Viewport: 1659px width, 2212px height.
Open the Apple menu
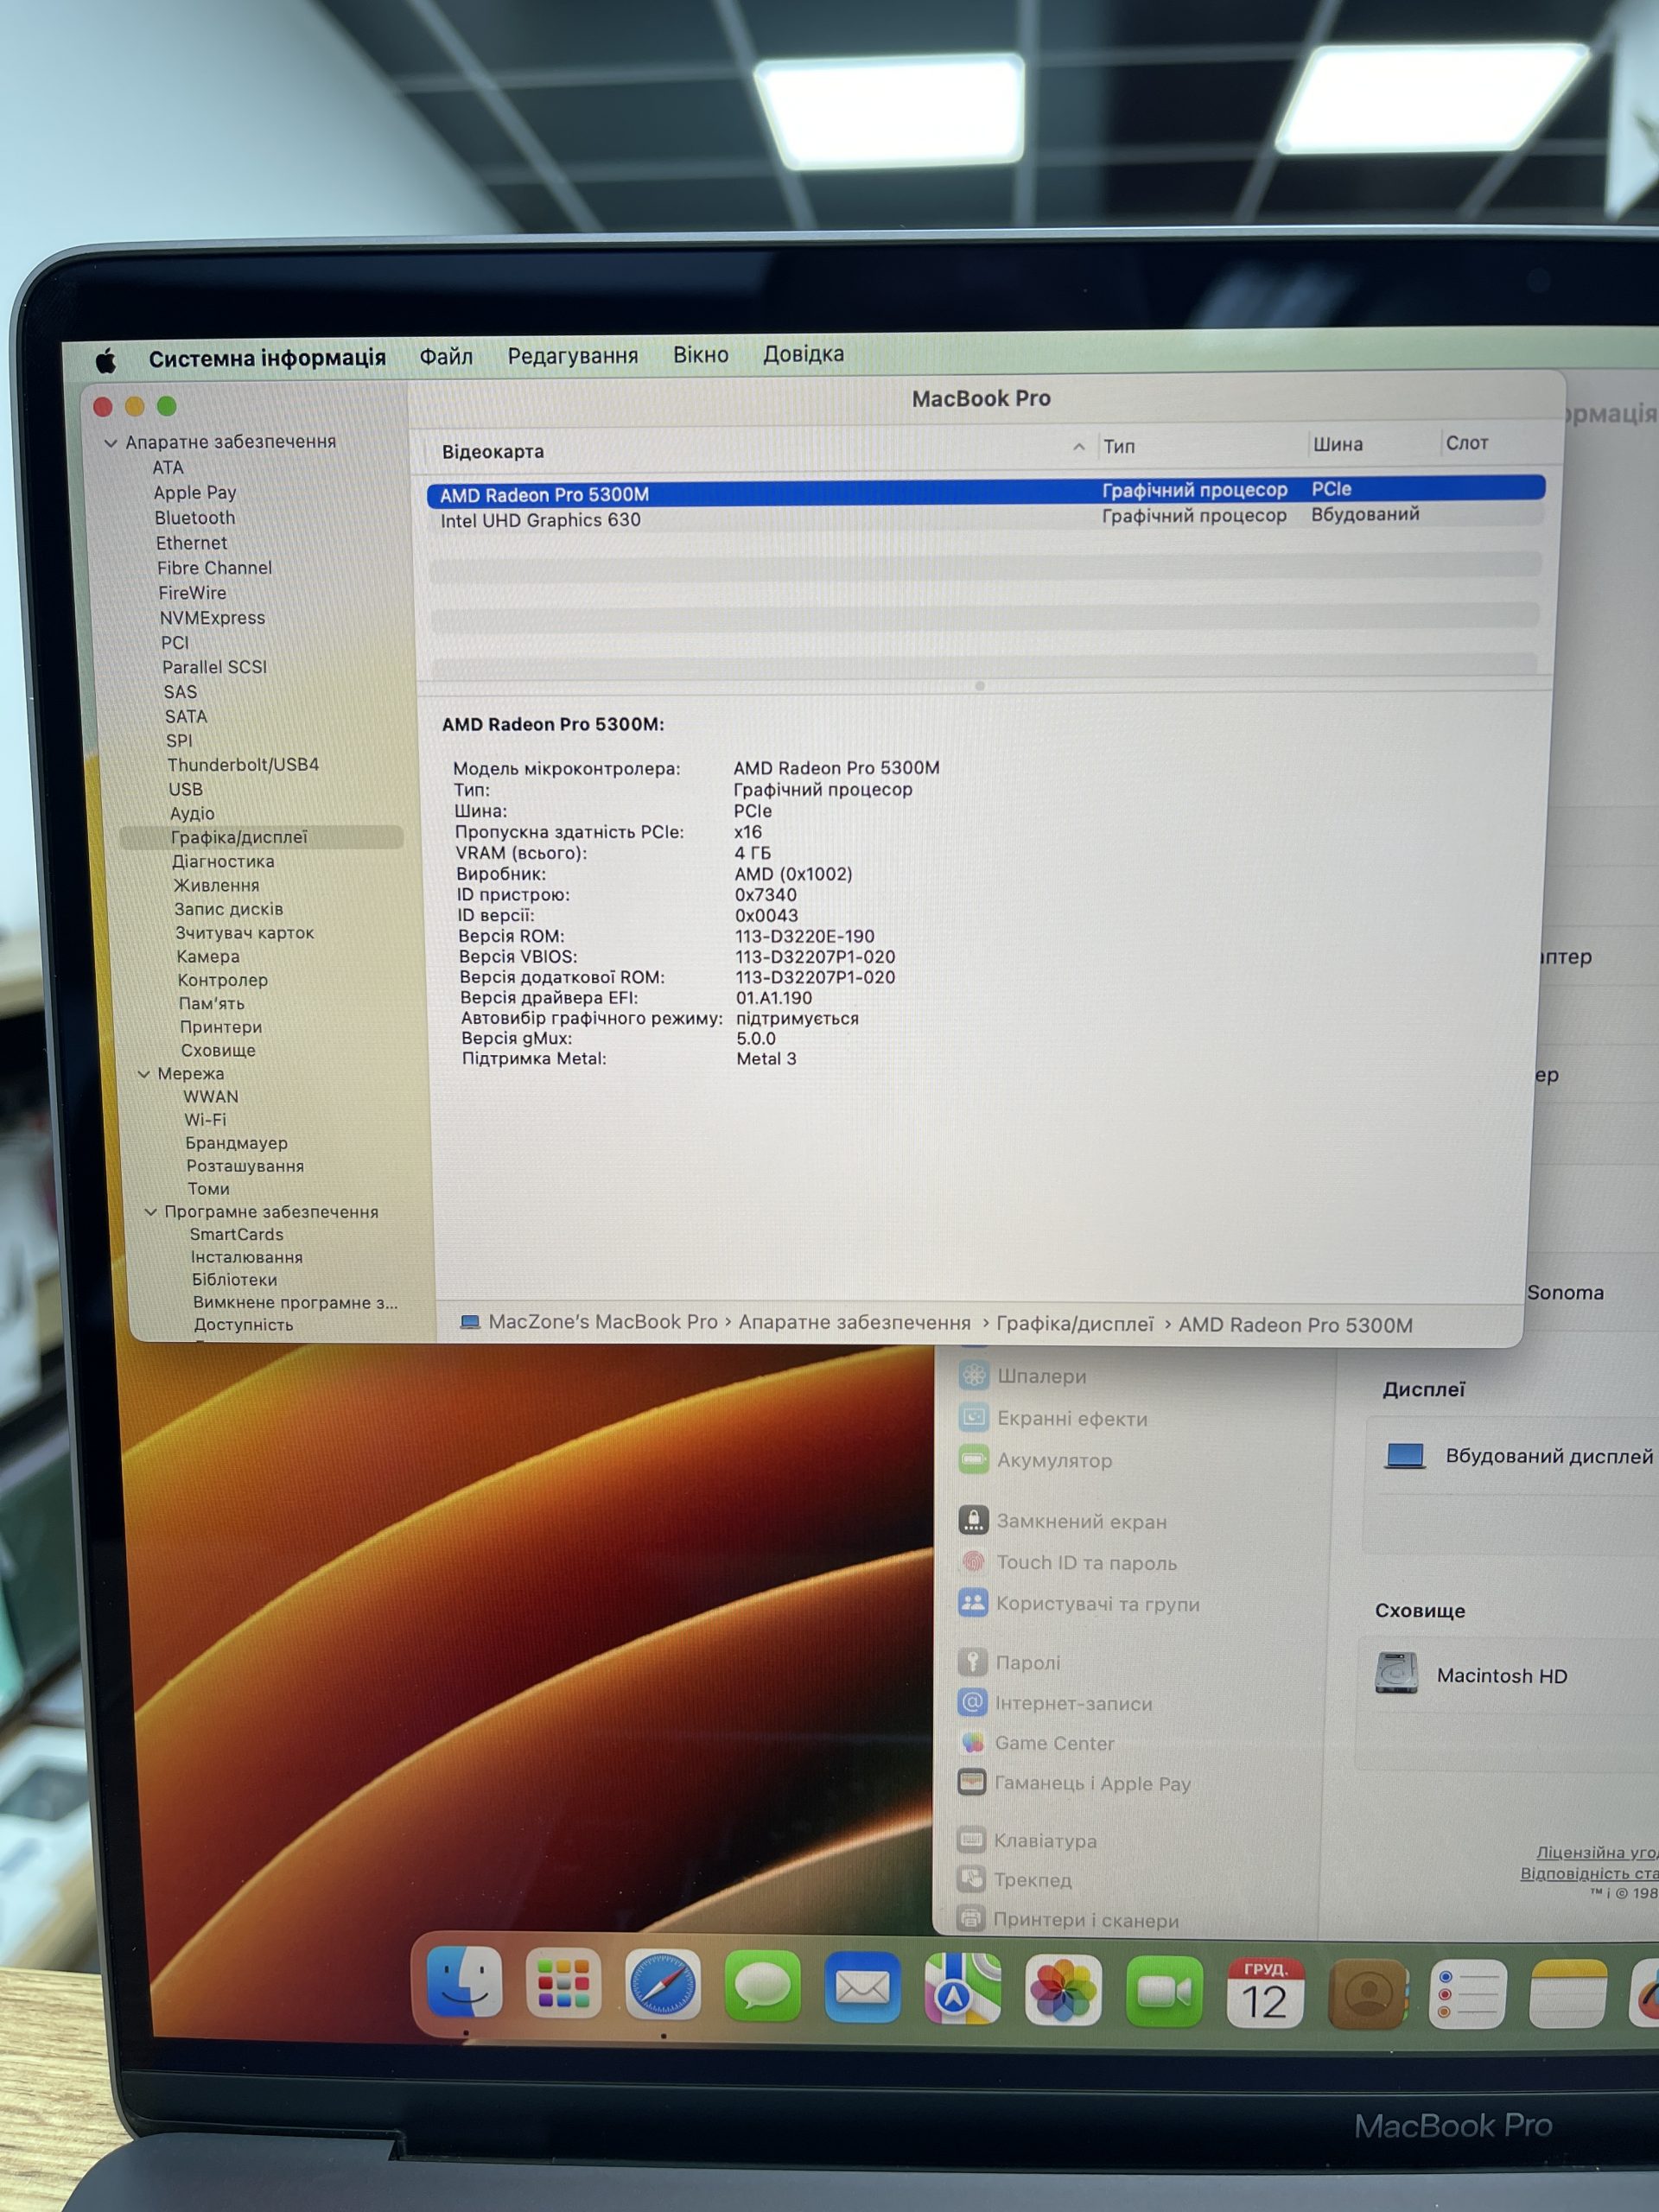(106, 360)
